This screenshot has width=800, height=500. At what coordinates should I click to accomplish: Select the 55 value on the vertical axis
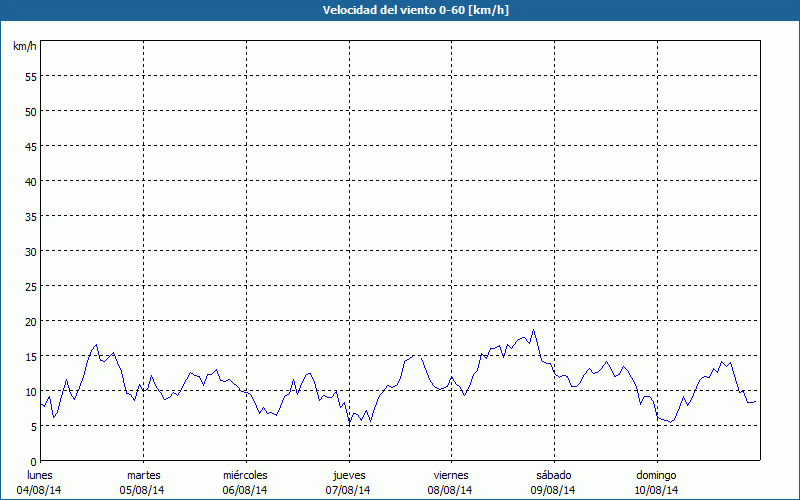(30, 76)
